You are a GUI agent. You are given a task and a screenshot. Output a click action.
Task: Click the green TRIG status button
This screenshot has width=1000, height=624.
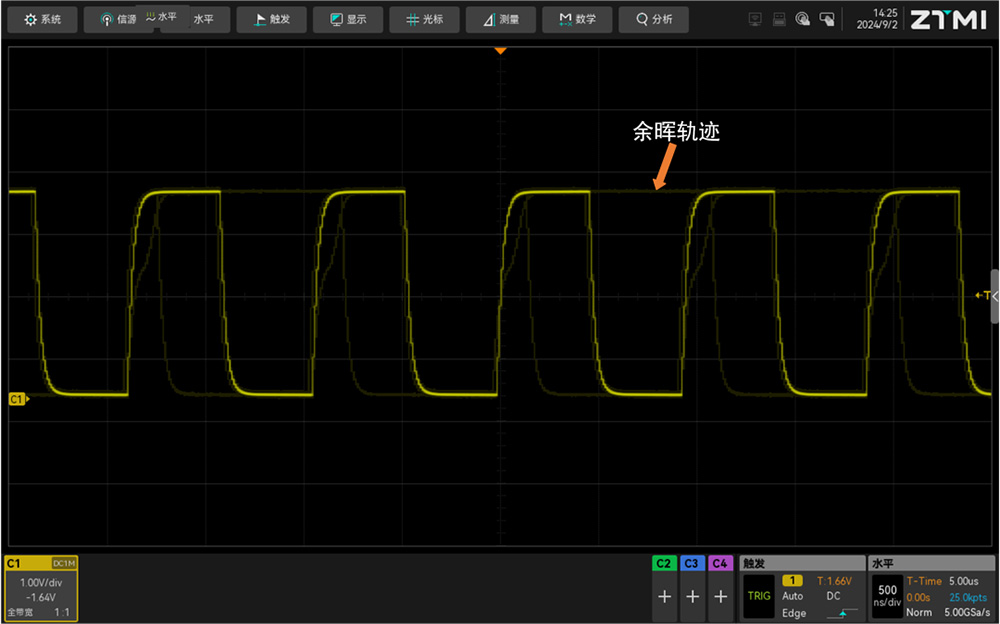point(759,596)
